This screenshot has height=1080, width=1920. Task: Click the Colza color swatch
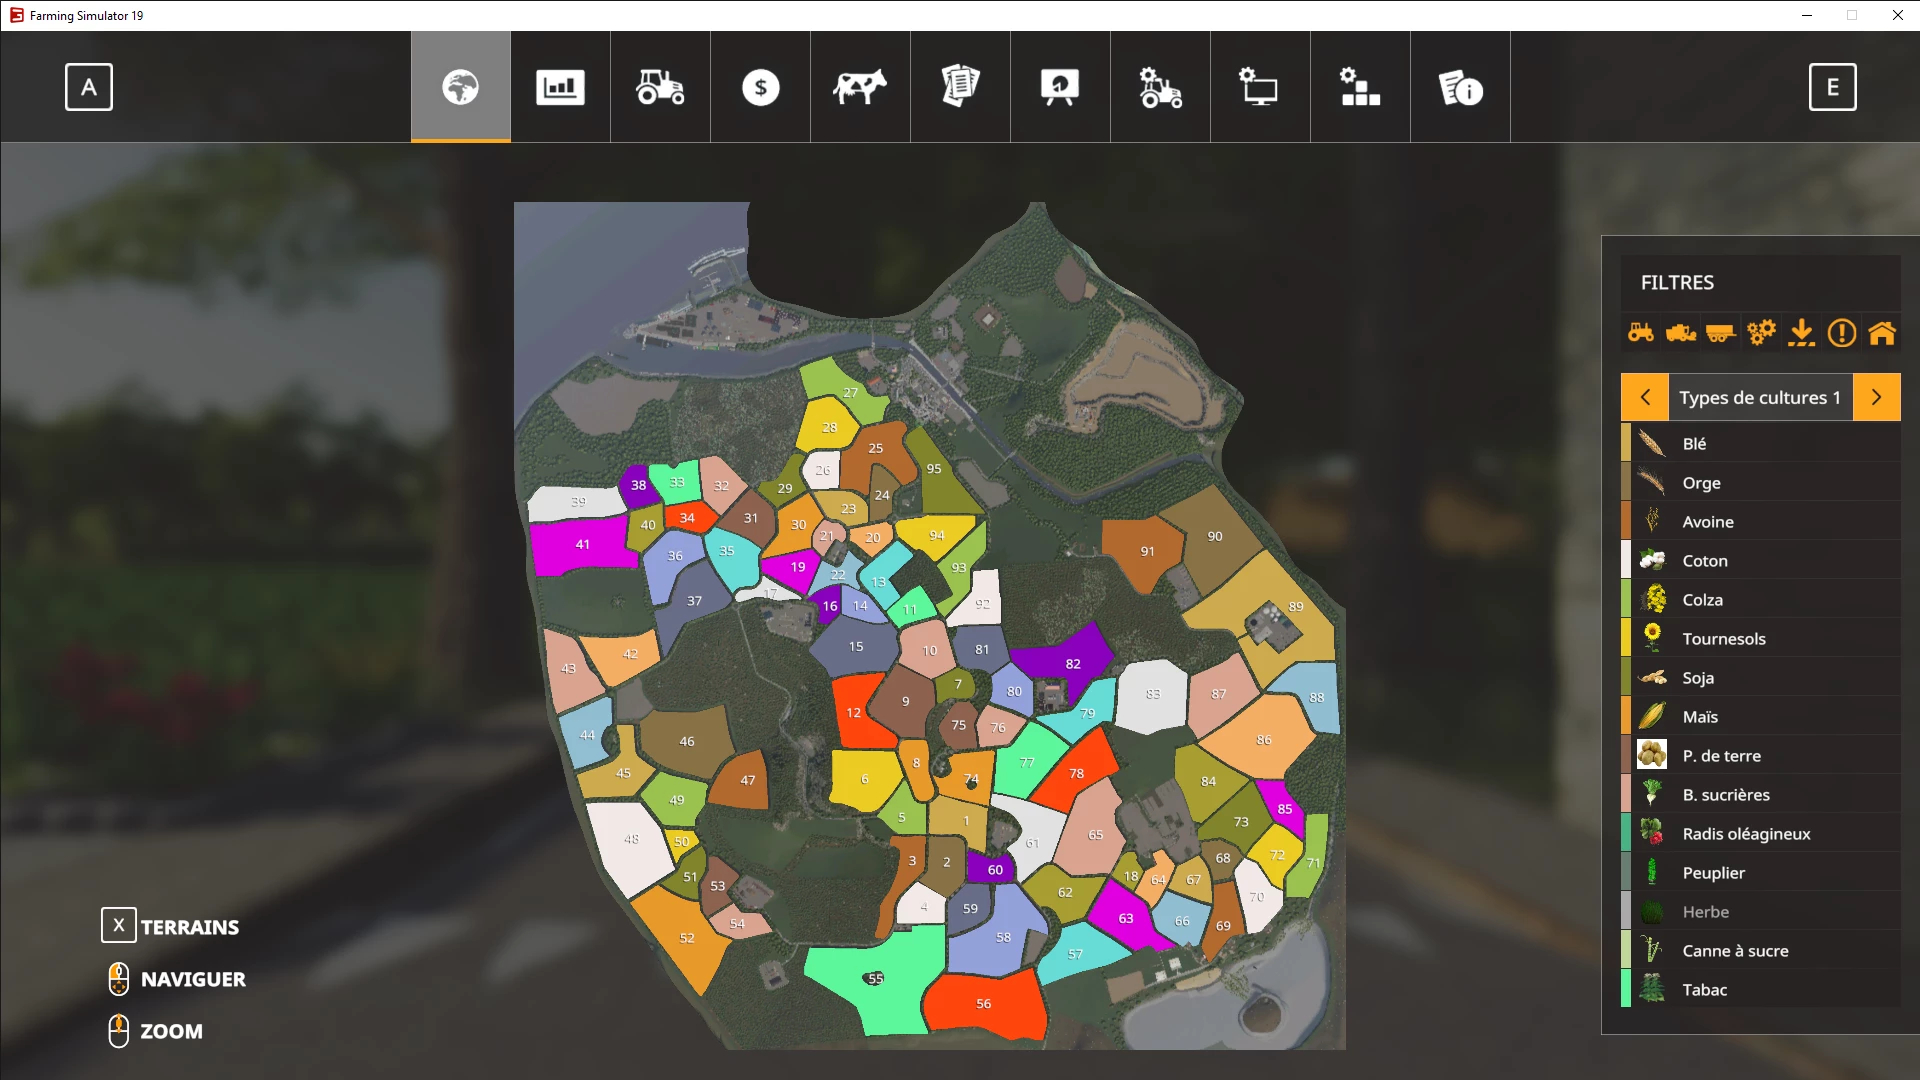pos(1626,599)
